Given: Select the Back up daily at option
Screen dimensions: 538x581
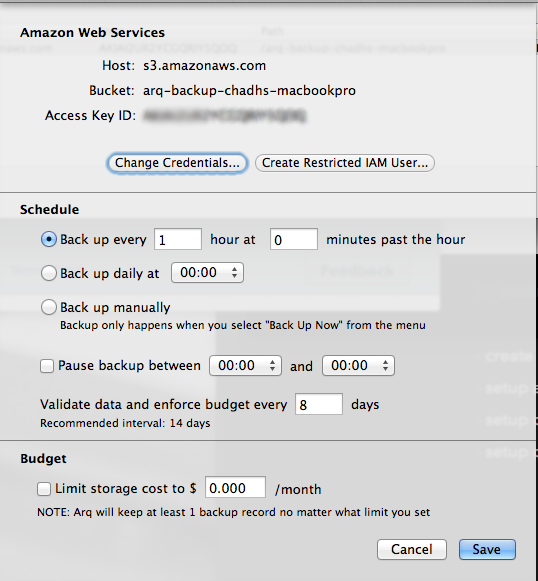Looking at the screenshot, I should pyautogui.click(x=49, y=273).
